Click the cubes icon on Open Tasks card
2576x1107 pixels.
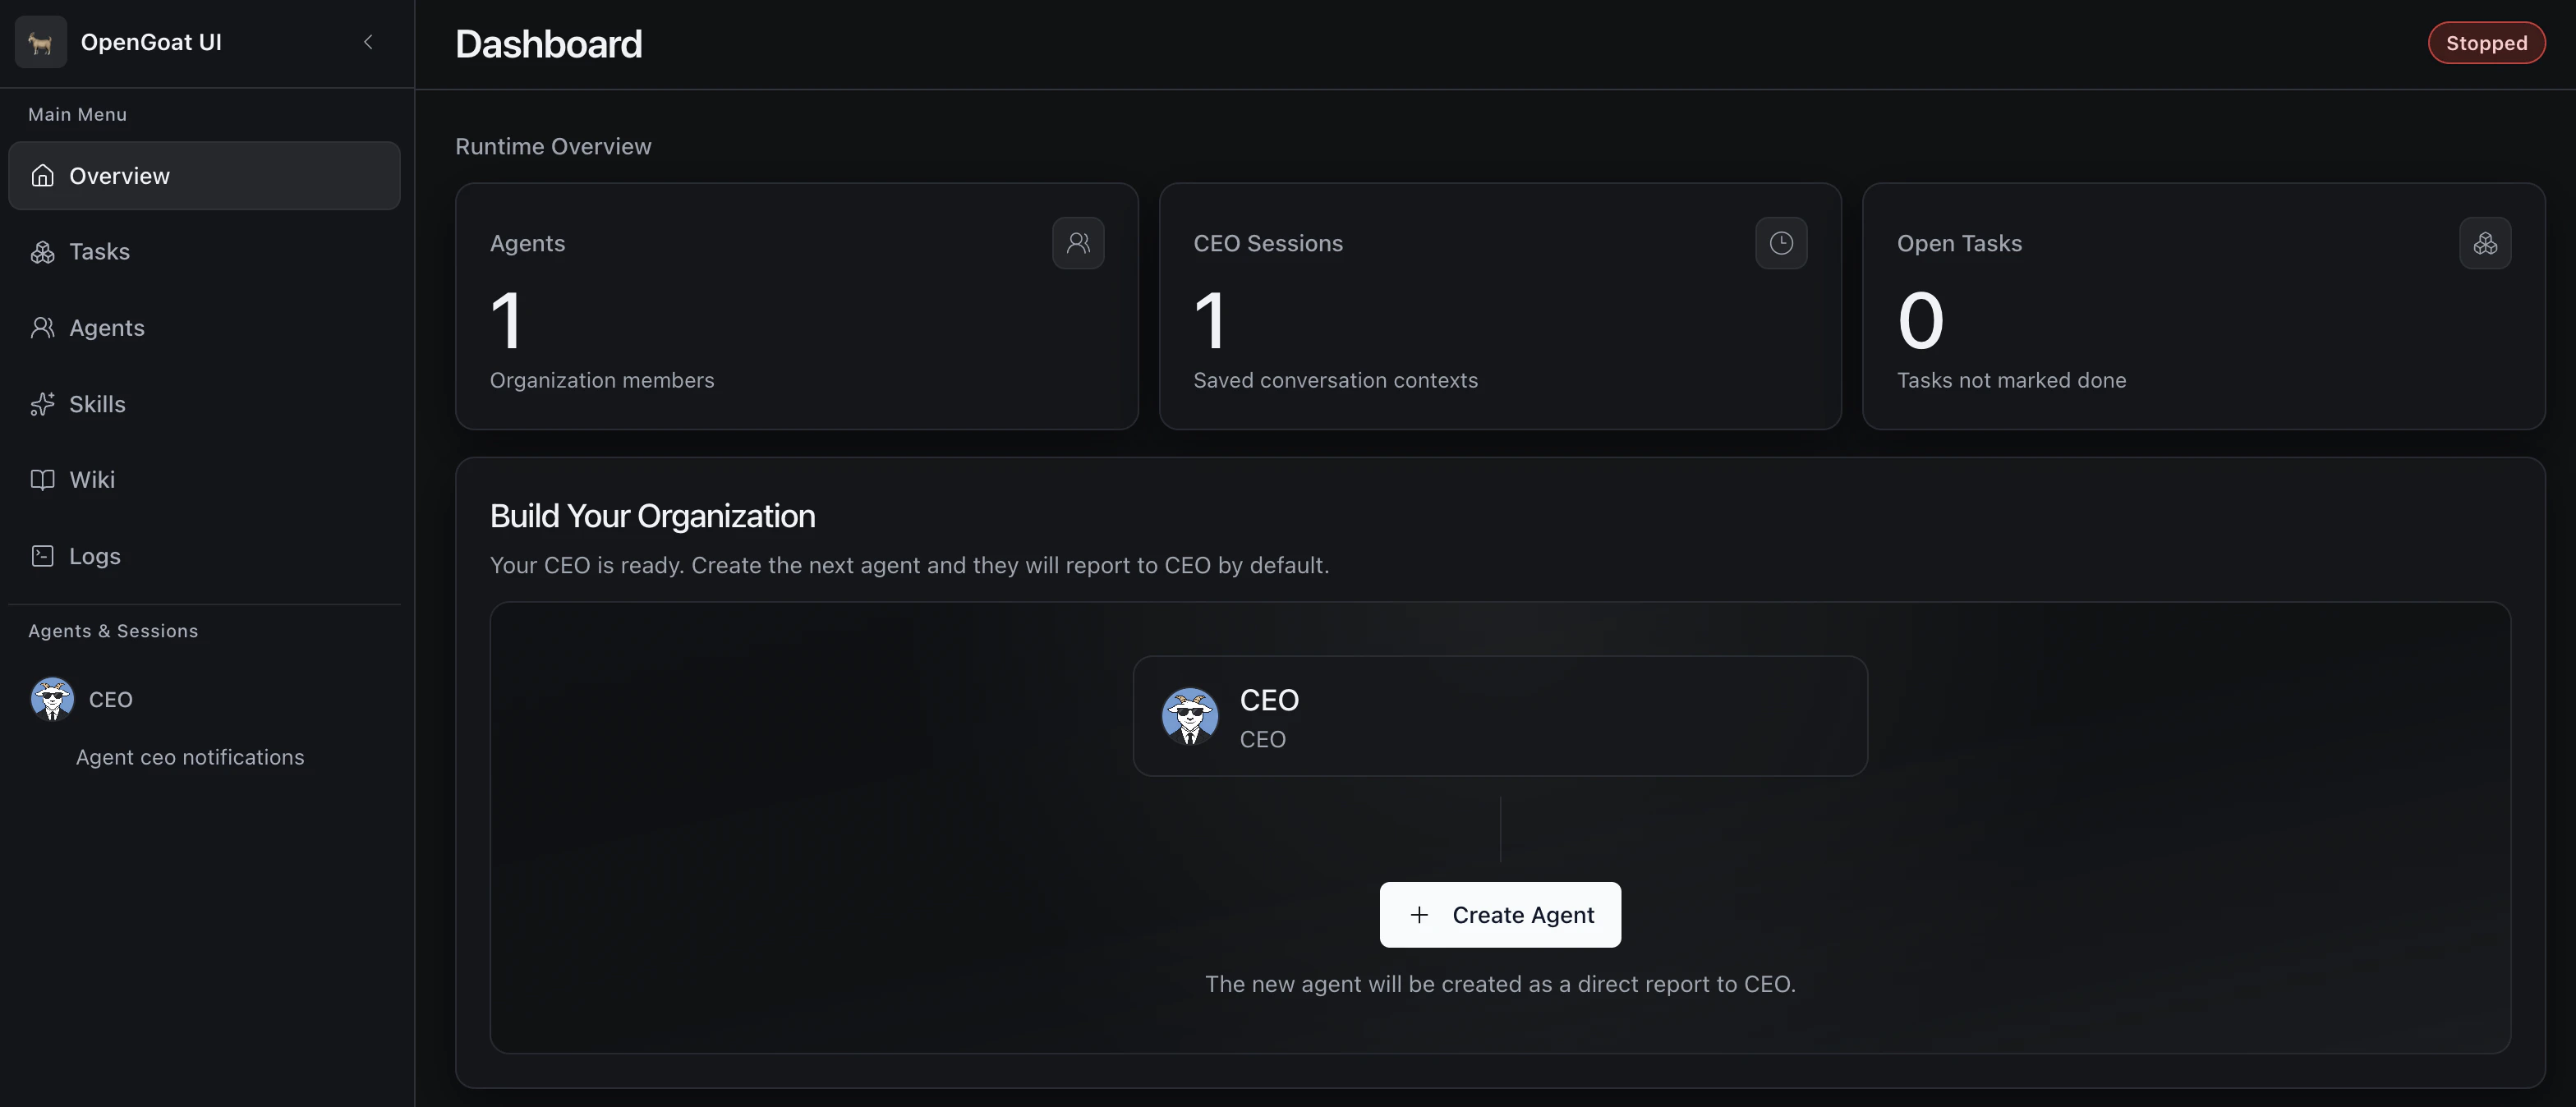coord(2485,243)
